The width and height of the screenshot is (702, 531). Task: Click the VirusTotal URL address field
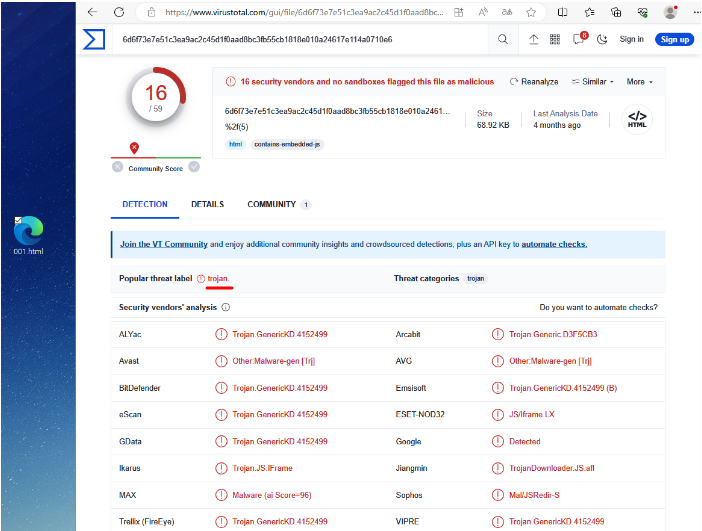coord(304,13)
